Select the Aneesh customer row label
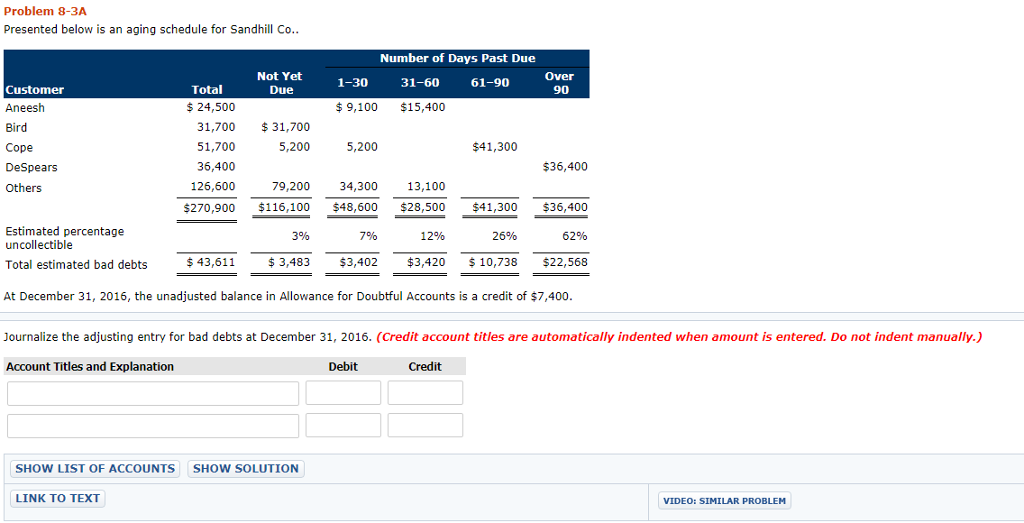The image size is (1024, 523). pos(25,108)
